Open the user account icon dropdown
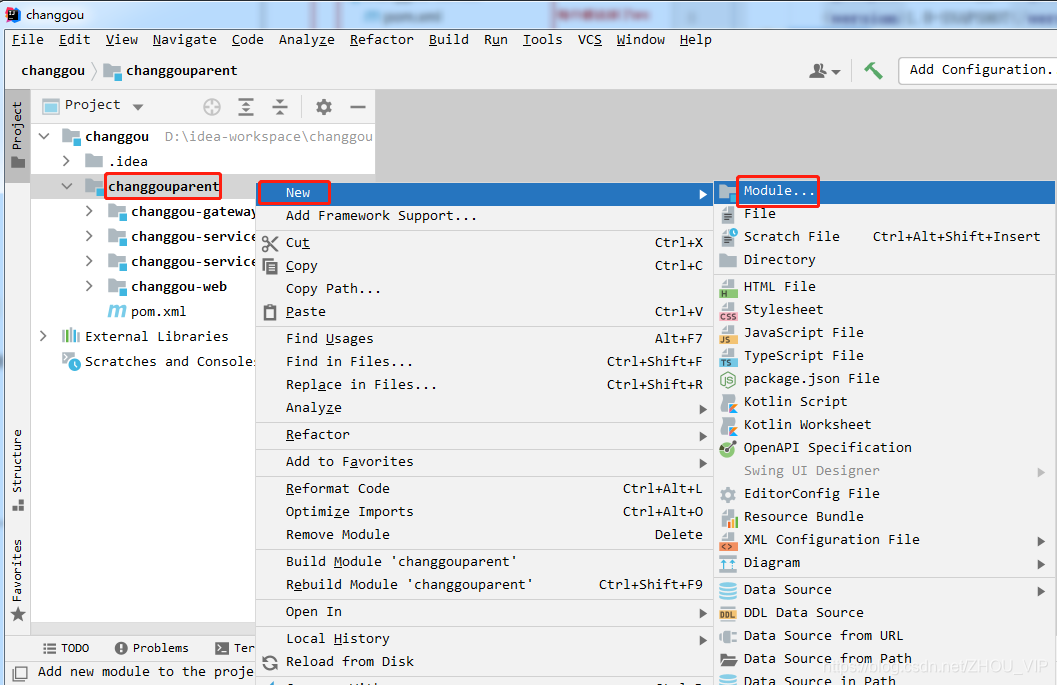The width and height of the screenshot is (1057, 685). tap(824, 71)
